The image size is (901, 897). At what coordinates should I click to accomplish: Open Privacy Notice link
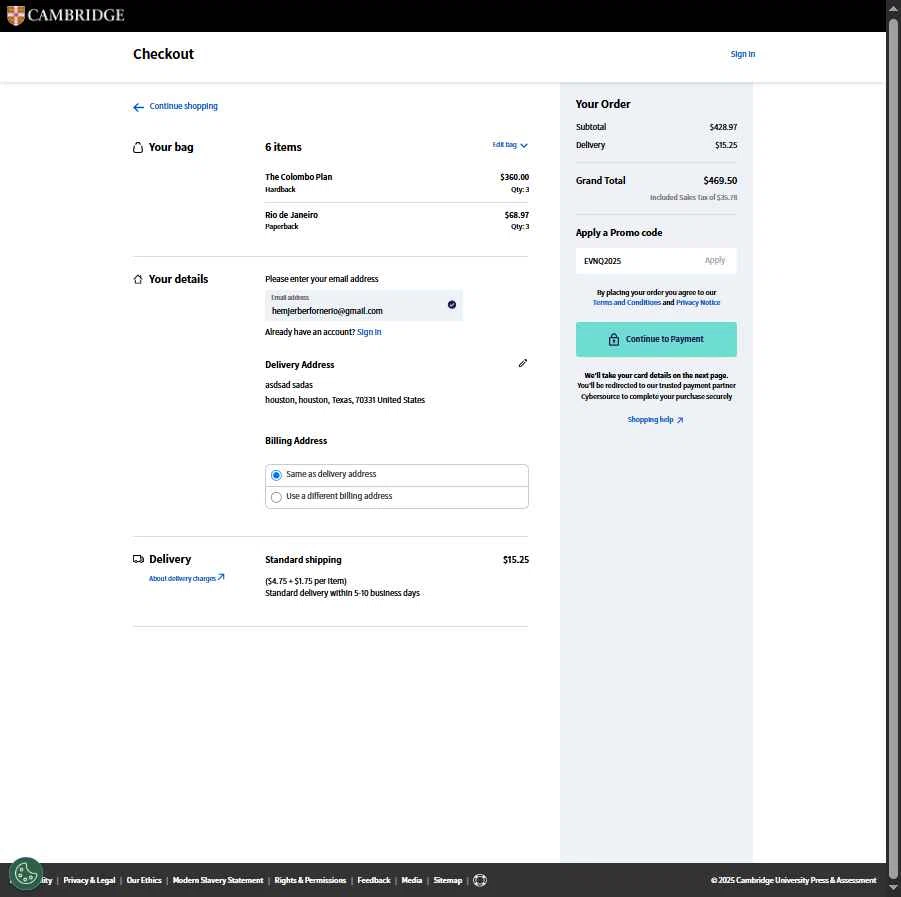coord(698,302)
